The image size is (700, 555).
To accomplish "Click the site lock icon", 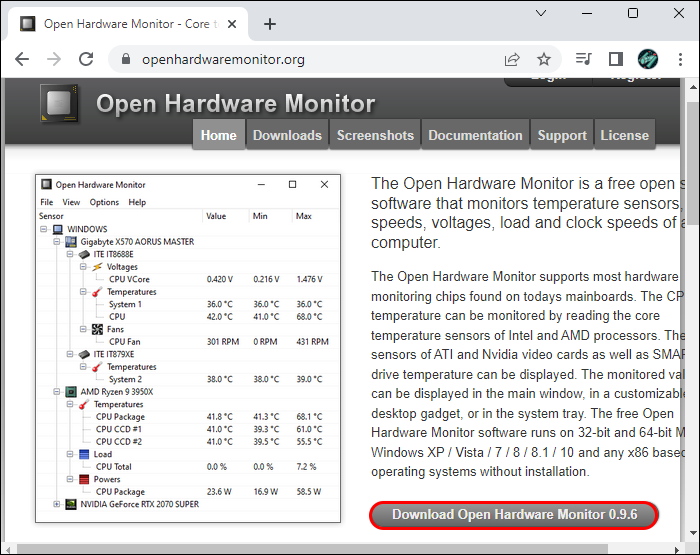I will [x=126, y=59].
